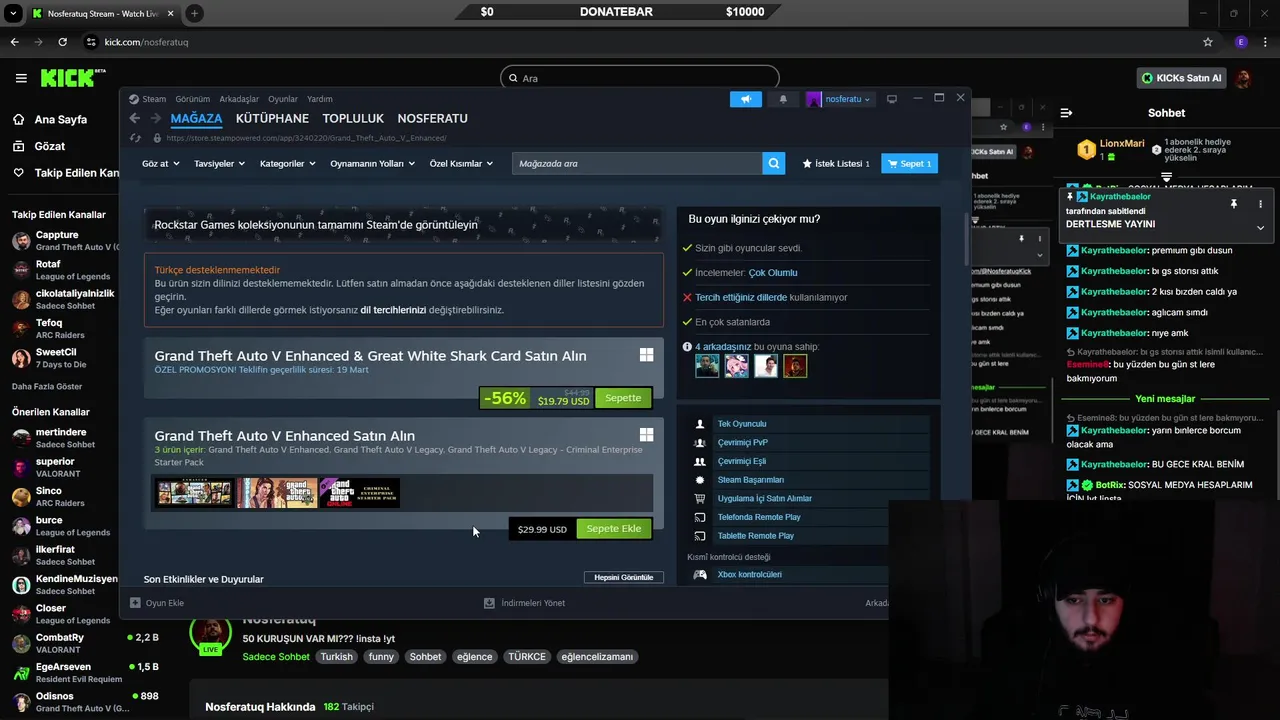Unpin the DERTLESME YAYINI pinned message

click(x=1234, y=204)
